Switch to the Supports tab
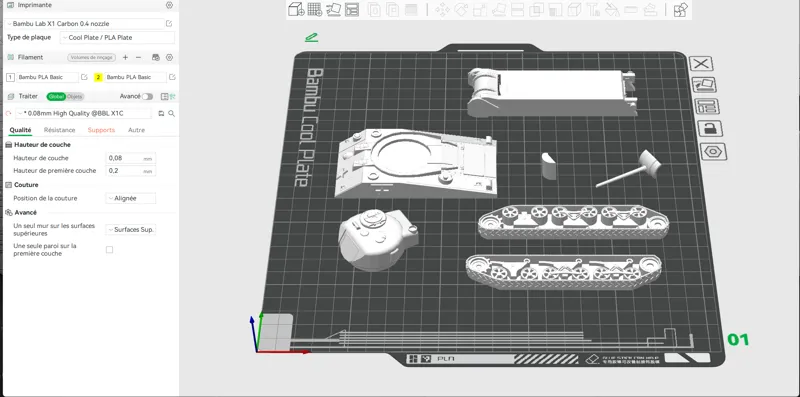 click(101, 130)
